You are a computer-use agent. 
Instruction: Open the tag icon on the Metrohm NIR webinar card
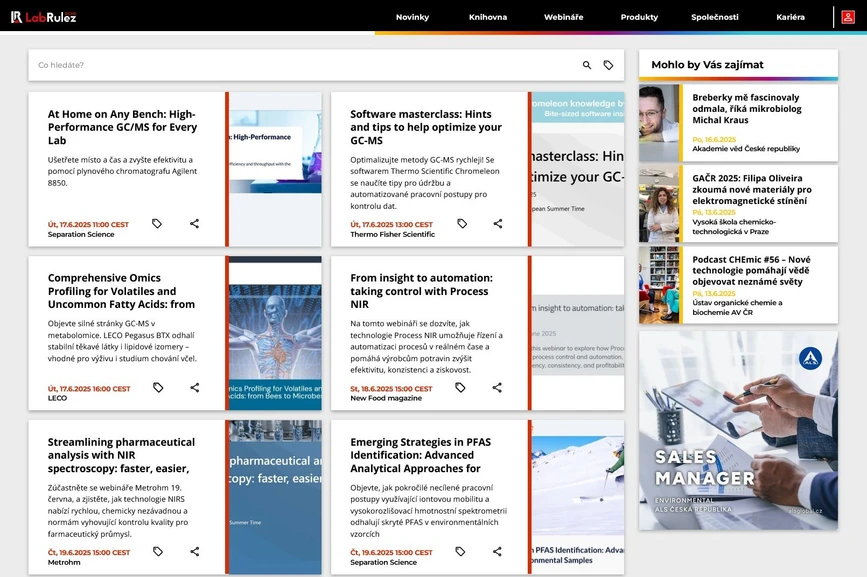coord(157,551)
